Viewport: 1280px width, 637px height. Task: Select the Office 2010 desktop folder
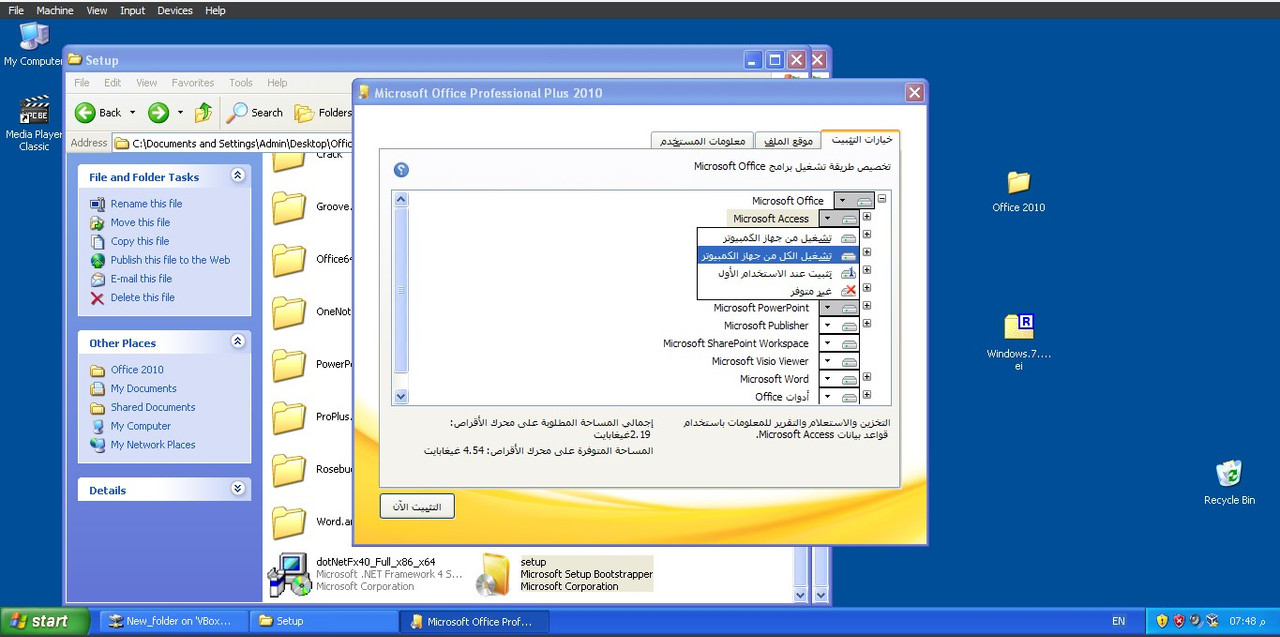click(x=1018, y=191)
